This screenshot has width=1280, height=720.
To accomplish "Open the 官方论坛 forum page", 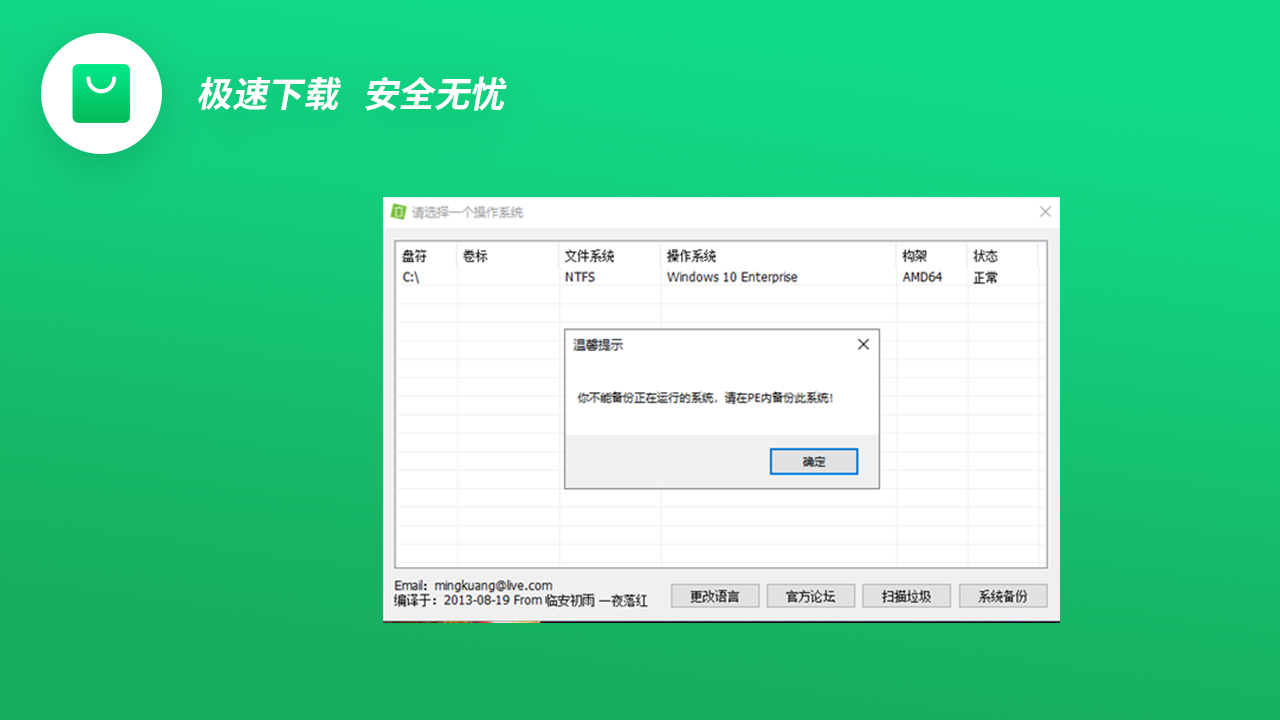I will point(810,595).
